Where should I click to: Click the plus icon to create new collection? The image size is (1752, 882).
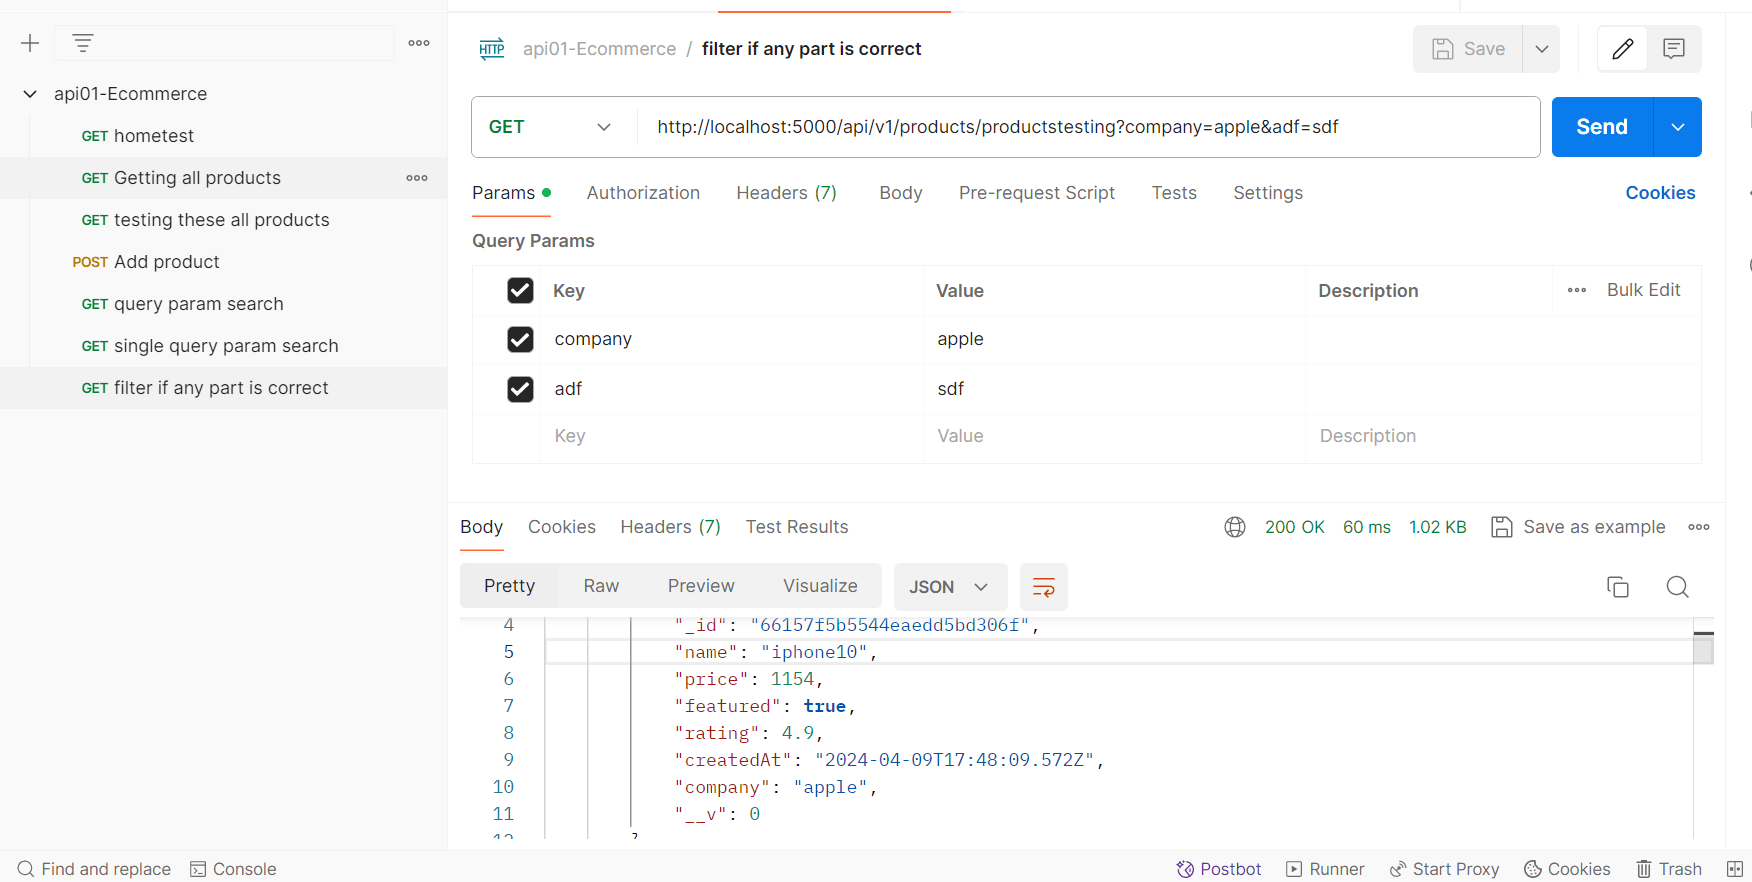tap(30, 43)
